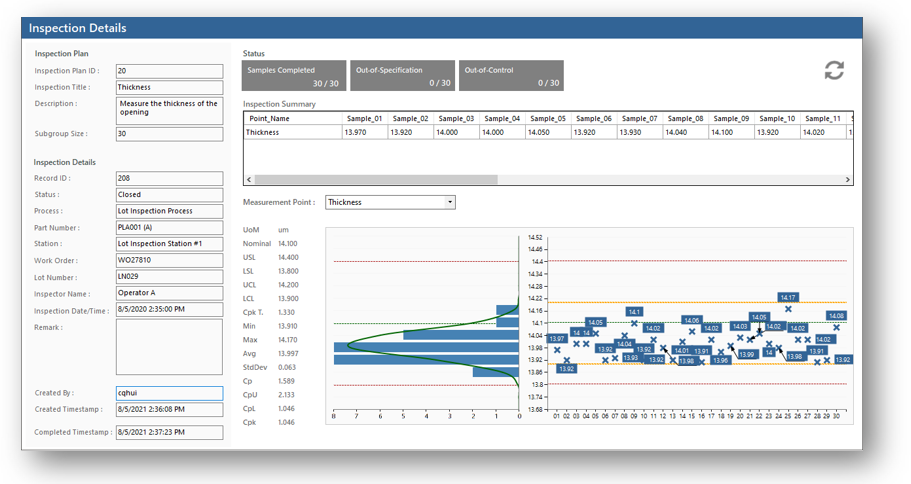
Task: Click the 14.17 data point label
Action: tap(788, 297)
